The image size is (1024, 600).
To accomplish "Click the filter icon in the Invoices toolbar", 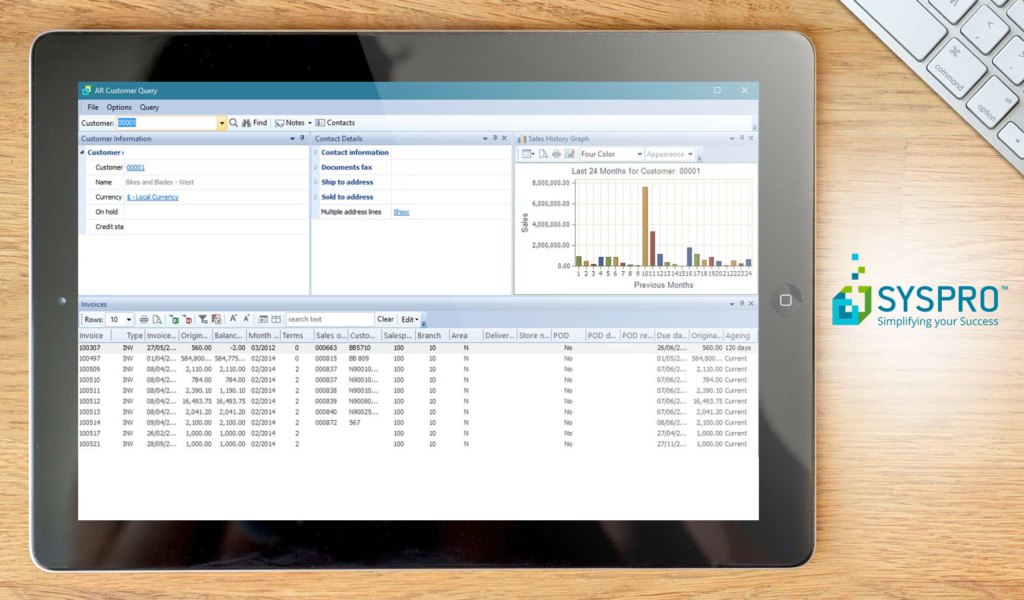I will pos(202,319).
